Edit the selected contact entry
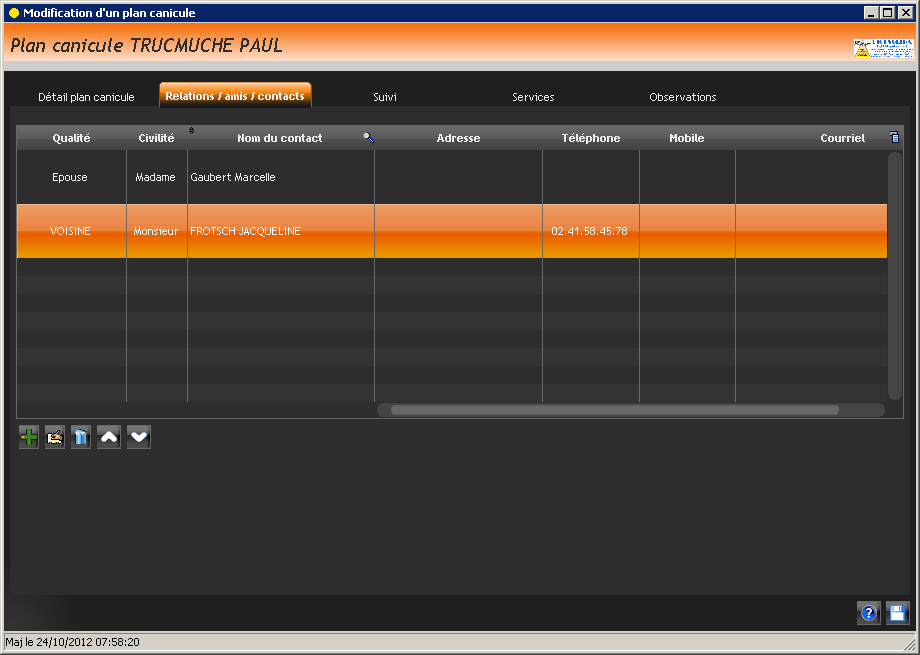The image size is (920, 655). click(55, 437)
